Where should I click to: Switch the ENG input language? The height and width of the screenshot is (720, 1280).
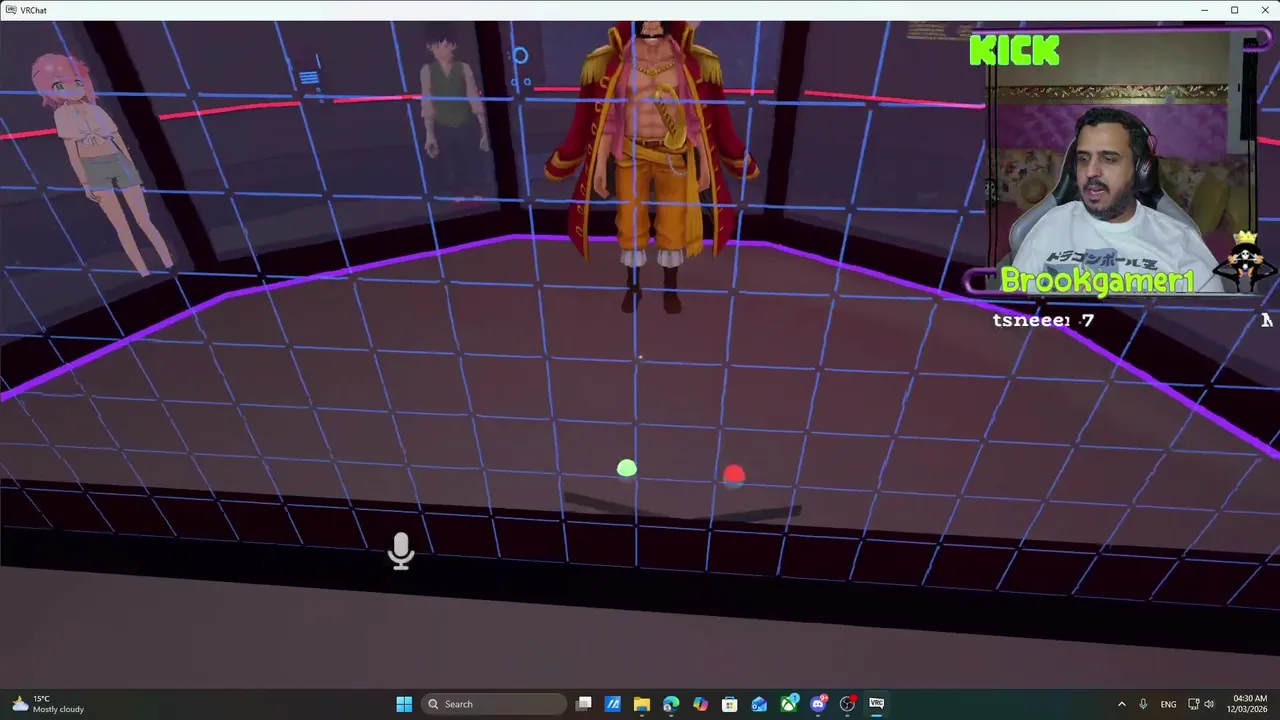(1168, 704)
